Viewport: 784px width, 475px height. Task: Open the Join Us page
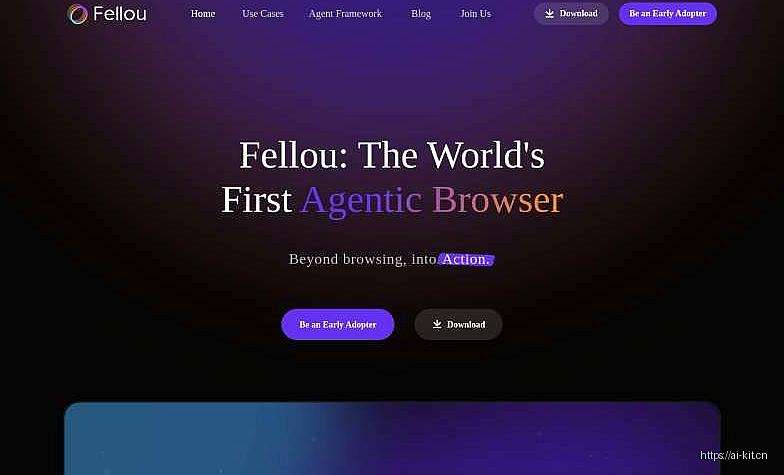click(476, 14)
